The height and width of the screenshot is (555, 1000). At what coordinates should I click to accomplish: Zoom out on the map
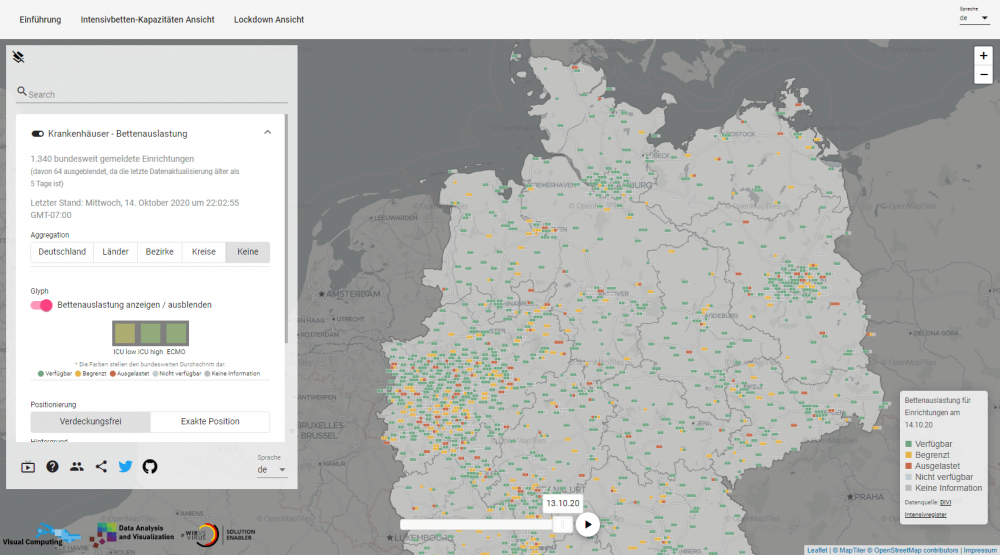[x=984, y=75]
